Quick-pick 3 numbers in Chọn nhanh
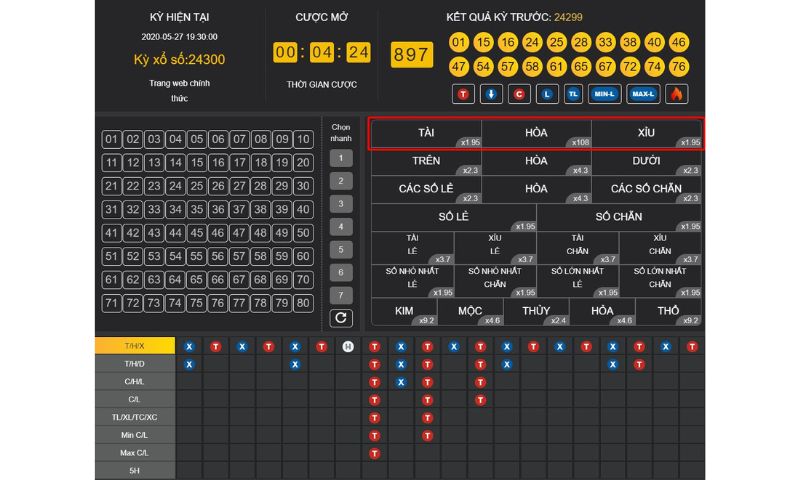This screenshot has width=800, height=480. coord(341,204)
